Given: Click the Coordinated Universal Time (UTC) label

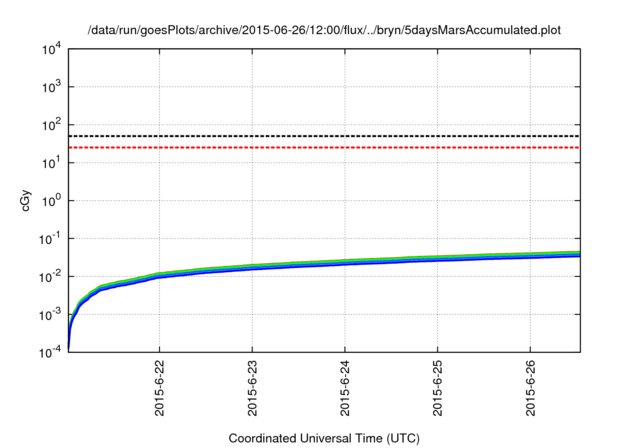Looking at the screenshot, I should [x=324, y=438].
